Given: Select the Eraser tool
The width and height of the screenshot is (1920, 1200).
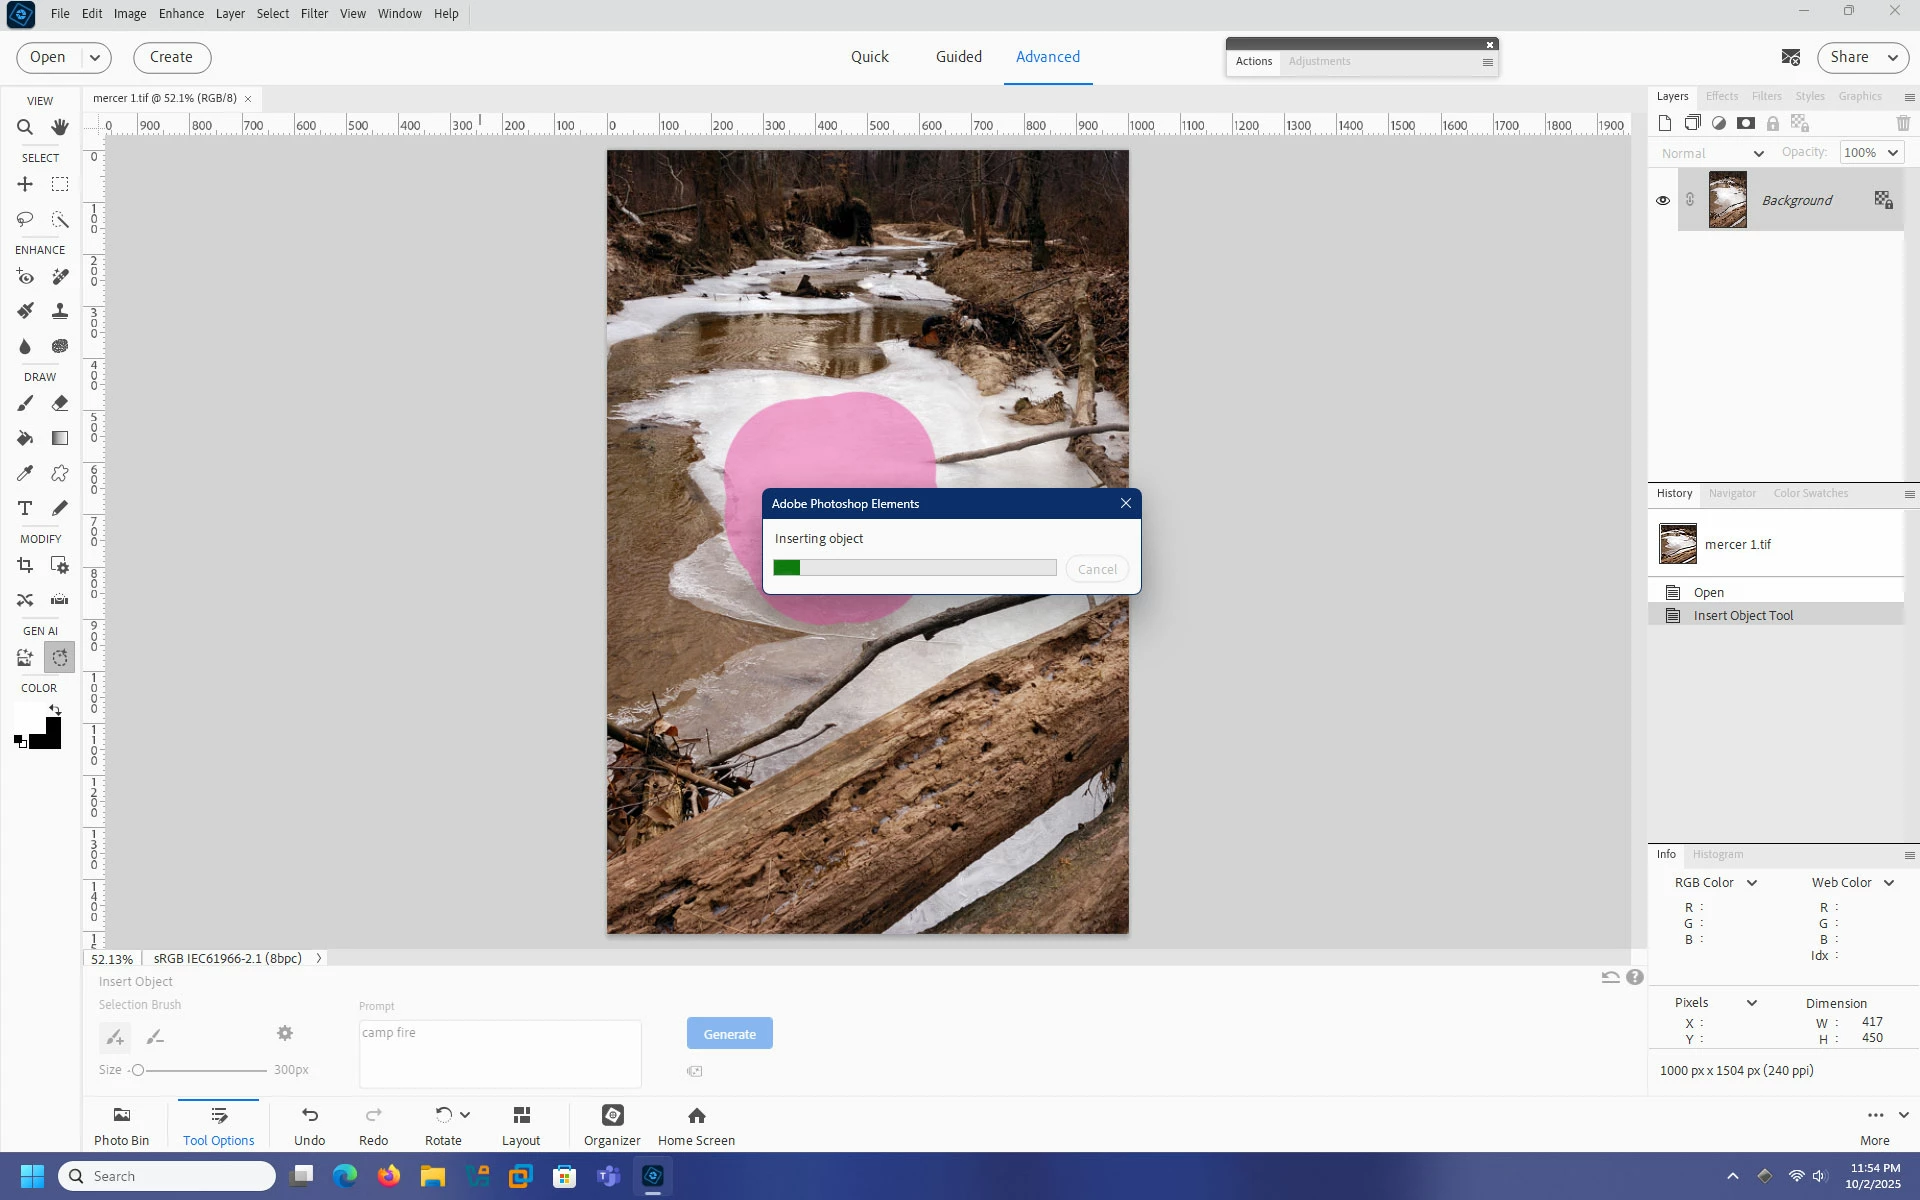Looking at the screenshot, I should point(60,403).
